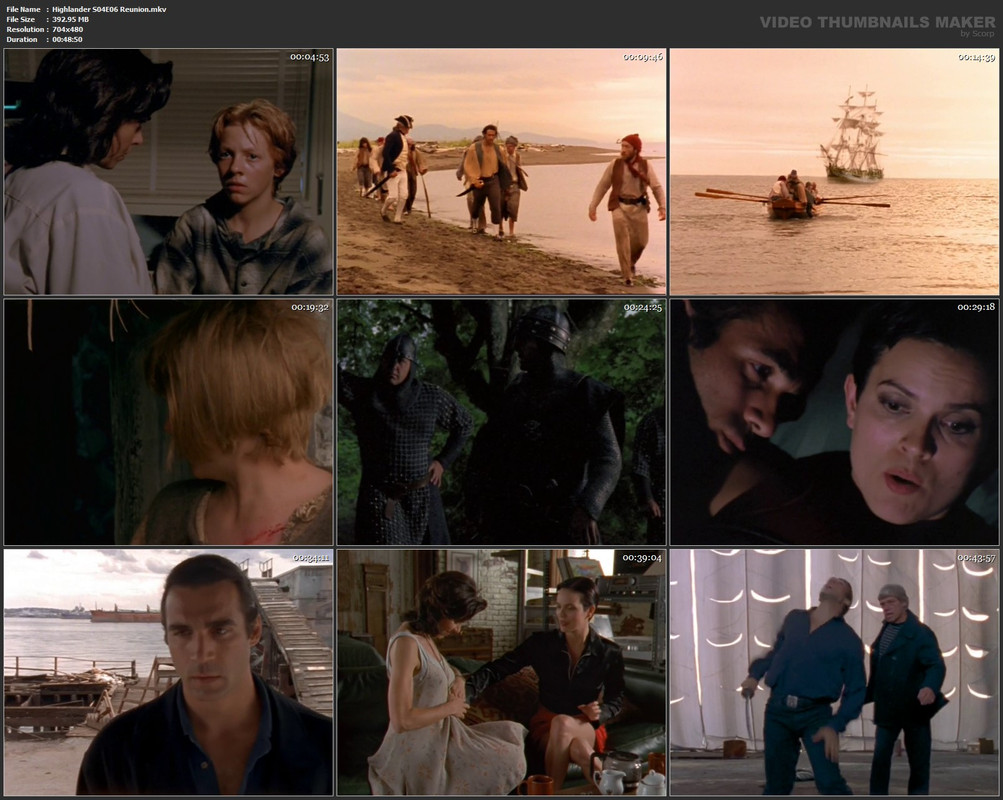Click the timestamp 00:09:46
Image resolution: width=1003 pixels, height=800 pixels.
643,57
